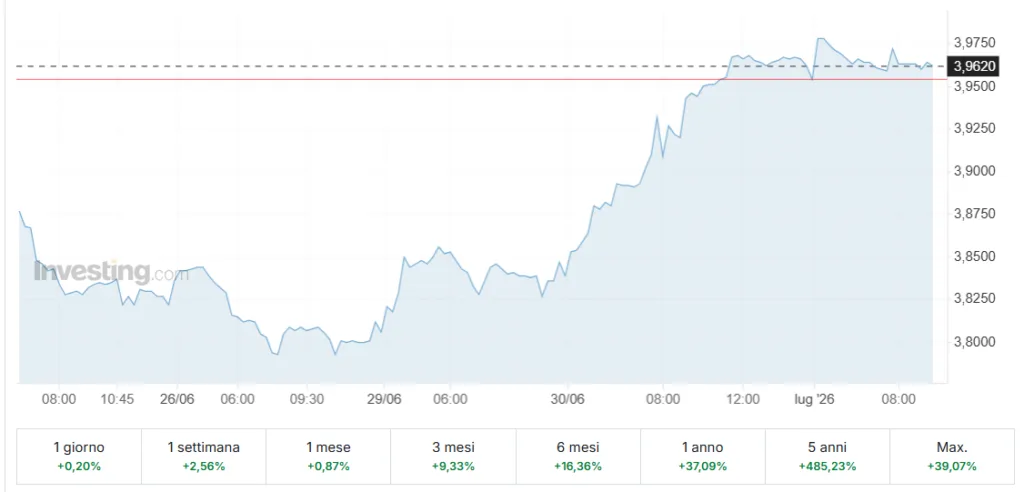Click the 12:00 time axis label
The width and height of the screenshot is (1024, 492).
point(743,399)
